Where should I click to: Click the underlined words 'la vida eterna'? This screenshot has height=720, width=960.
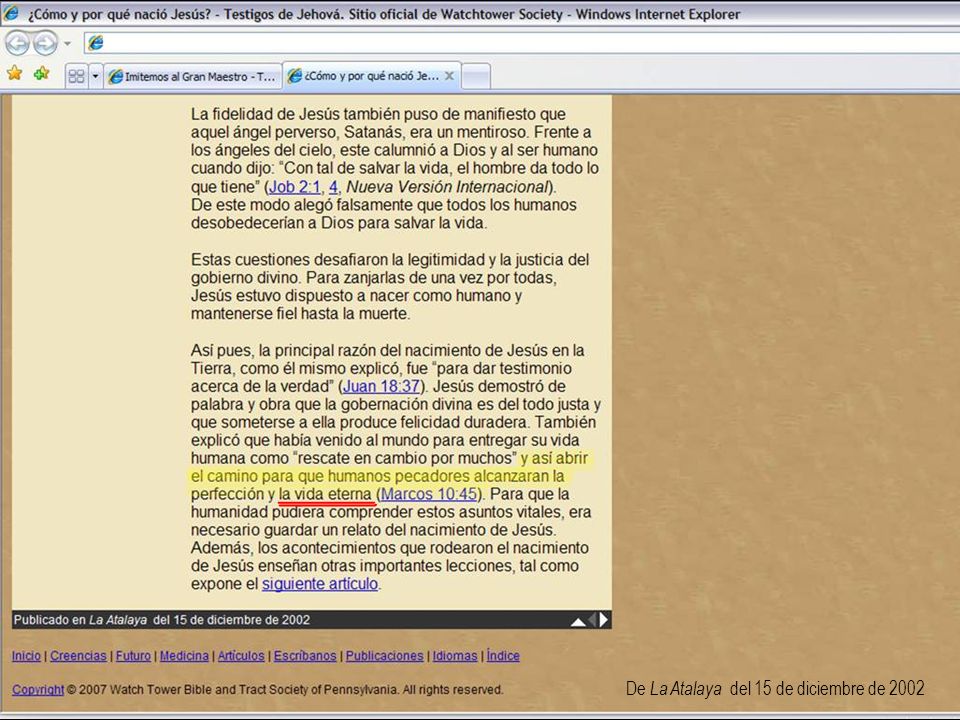325,494
